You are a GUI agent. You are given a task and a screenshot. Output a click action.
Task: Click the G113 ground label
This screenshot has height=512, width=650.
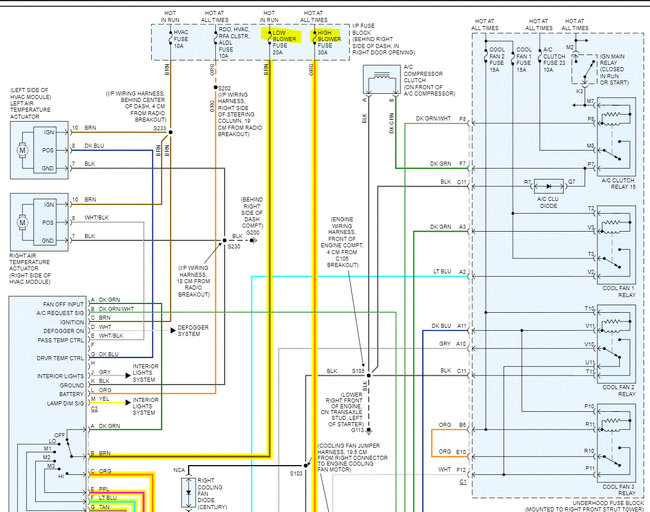pos(358,430)
